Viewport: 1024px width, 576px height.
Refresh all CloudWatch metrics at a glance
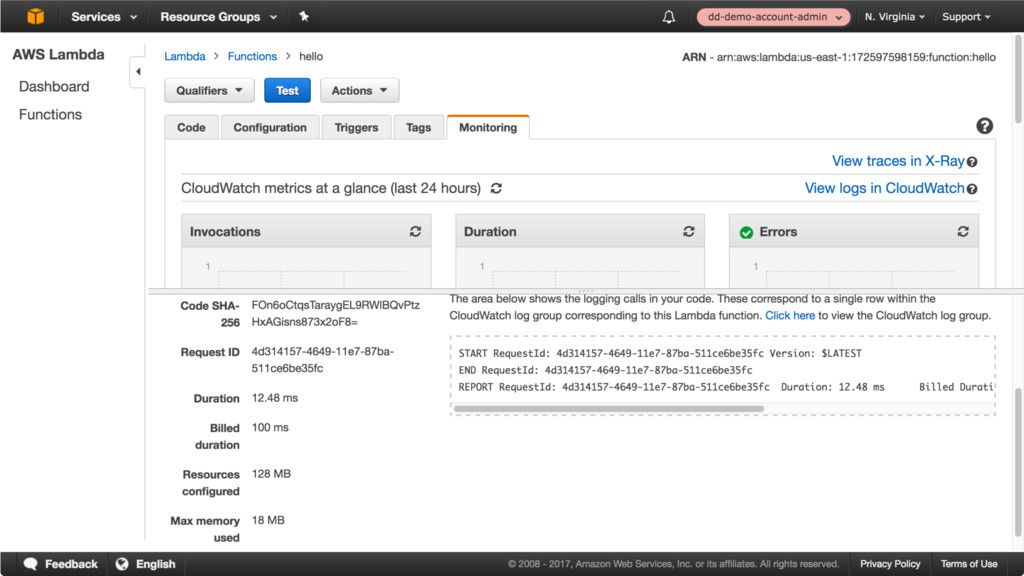496,188
